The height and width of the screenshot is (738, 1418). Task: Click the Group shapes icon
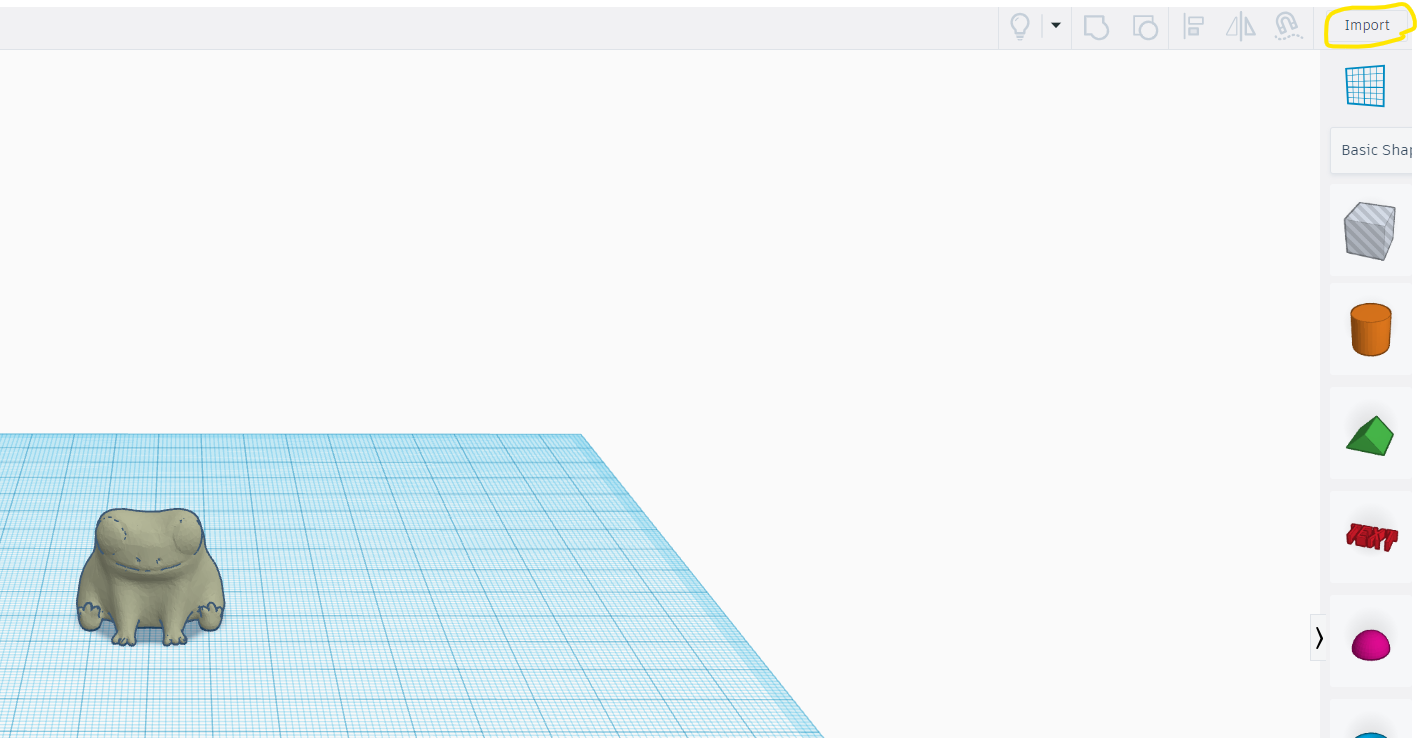coord(1096,26)
